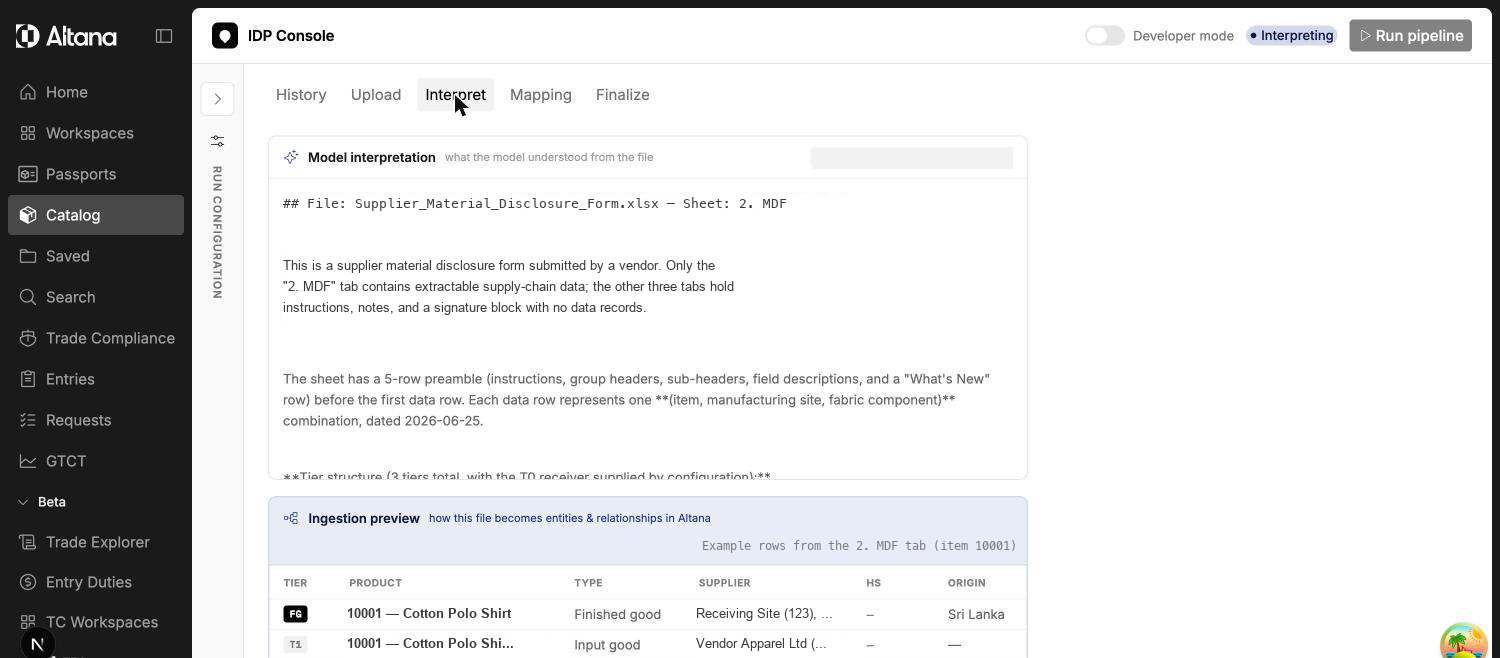
Task: Open Workspaces from the sidebar
Action: pyautogui.click(x=96, y=133)
